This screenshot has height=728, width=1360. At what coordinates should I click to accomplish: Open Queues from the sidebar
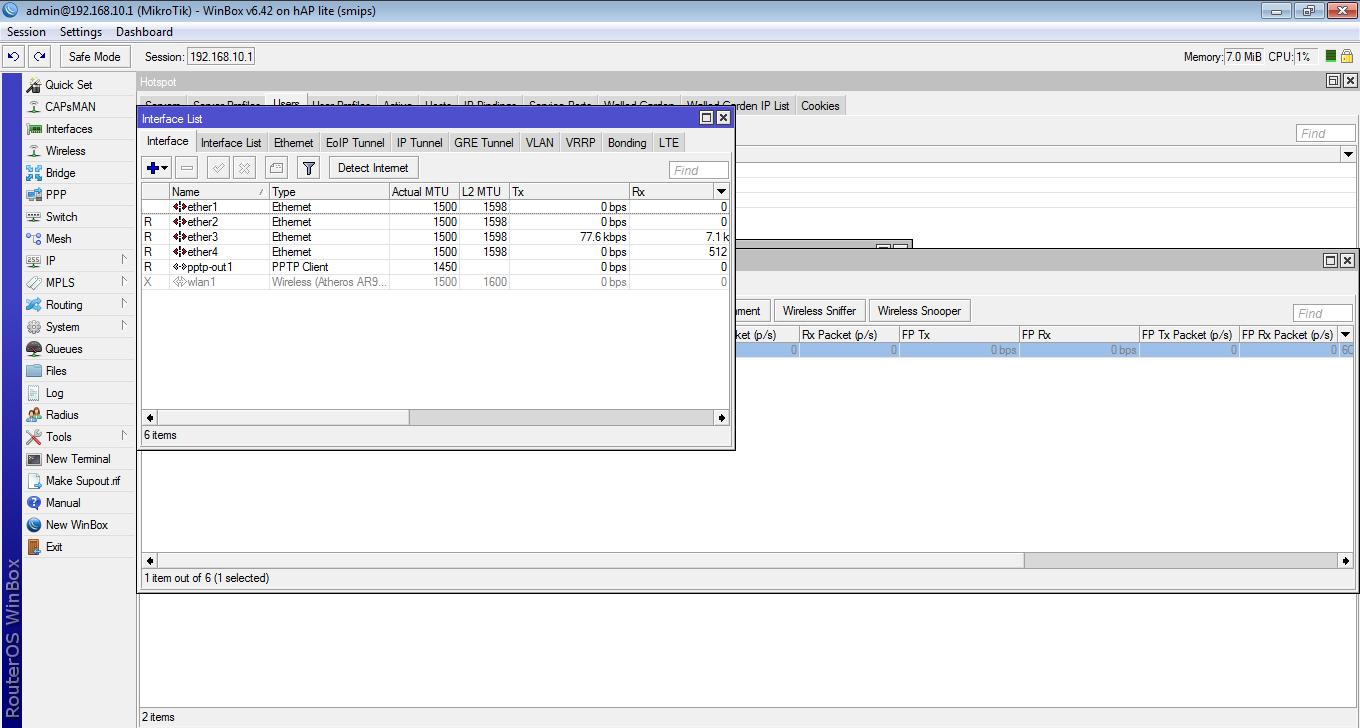[x=64, y=349]
